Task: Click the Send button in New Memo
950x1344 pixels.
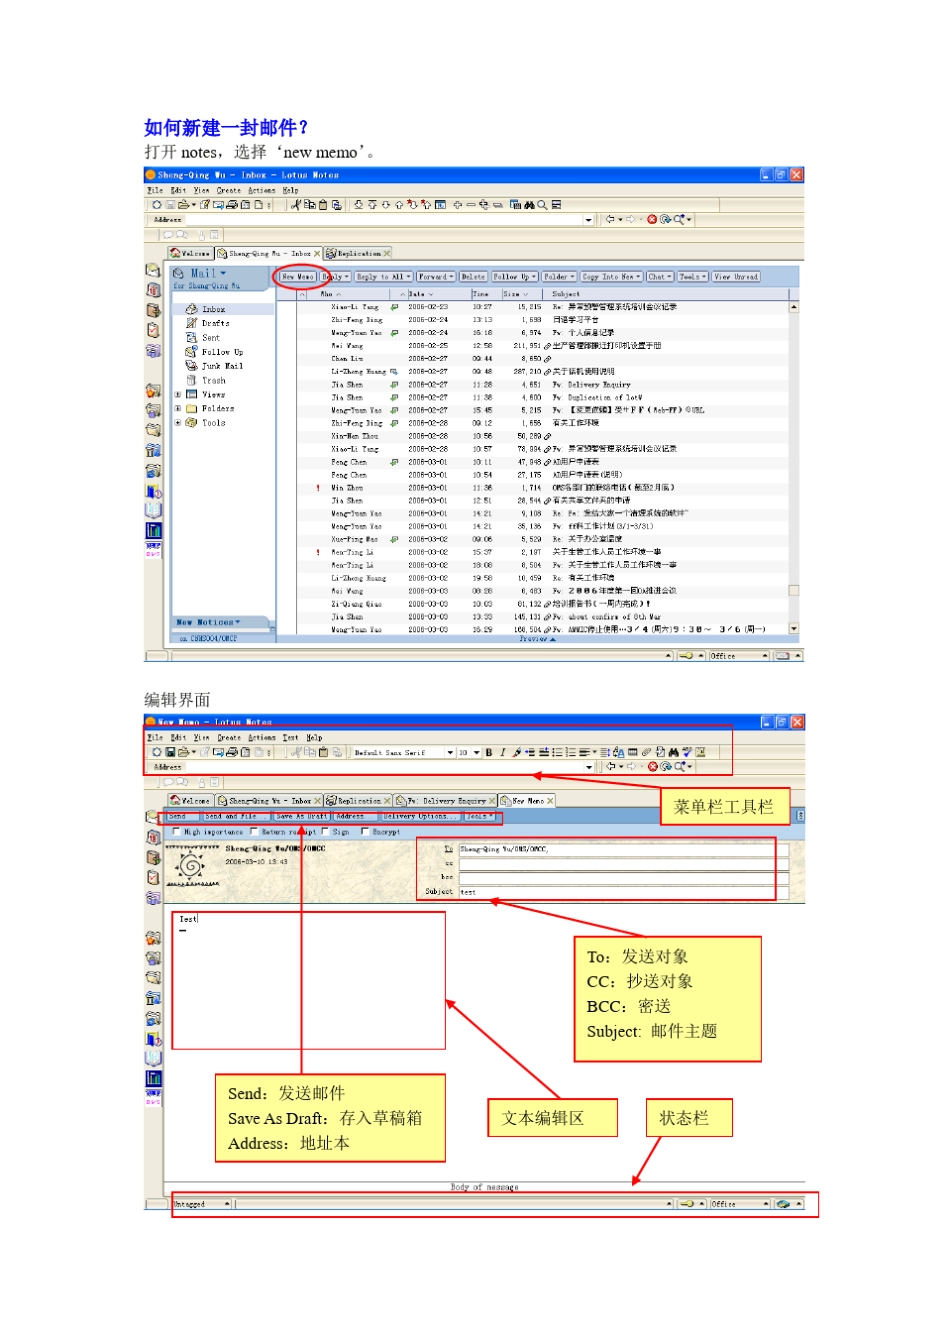Action: pos(183,817)
